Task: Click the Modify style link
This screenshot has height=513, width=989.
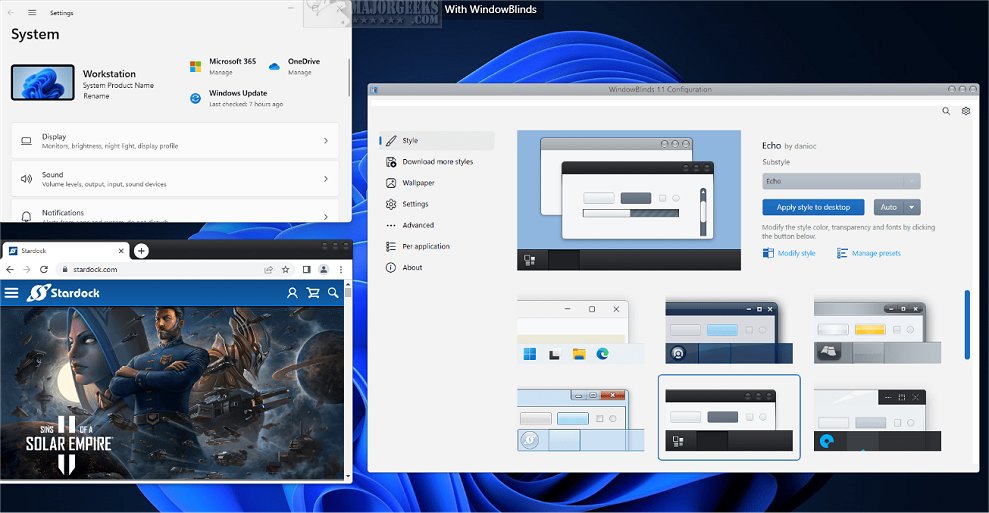Action: click(x=789, y=253)
